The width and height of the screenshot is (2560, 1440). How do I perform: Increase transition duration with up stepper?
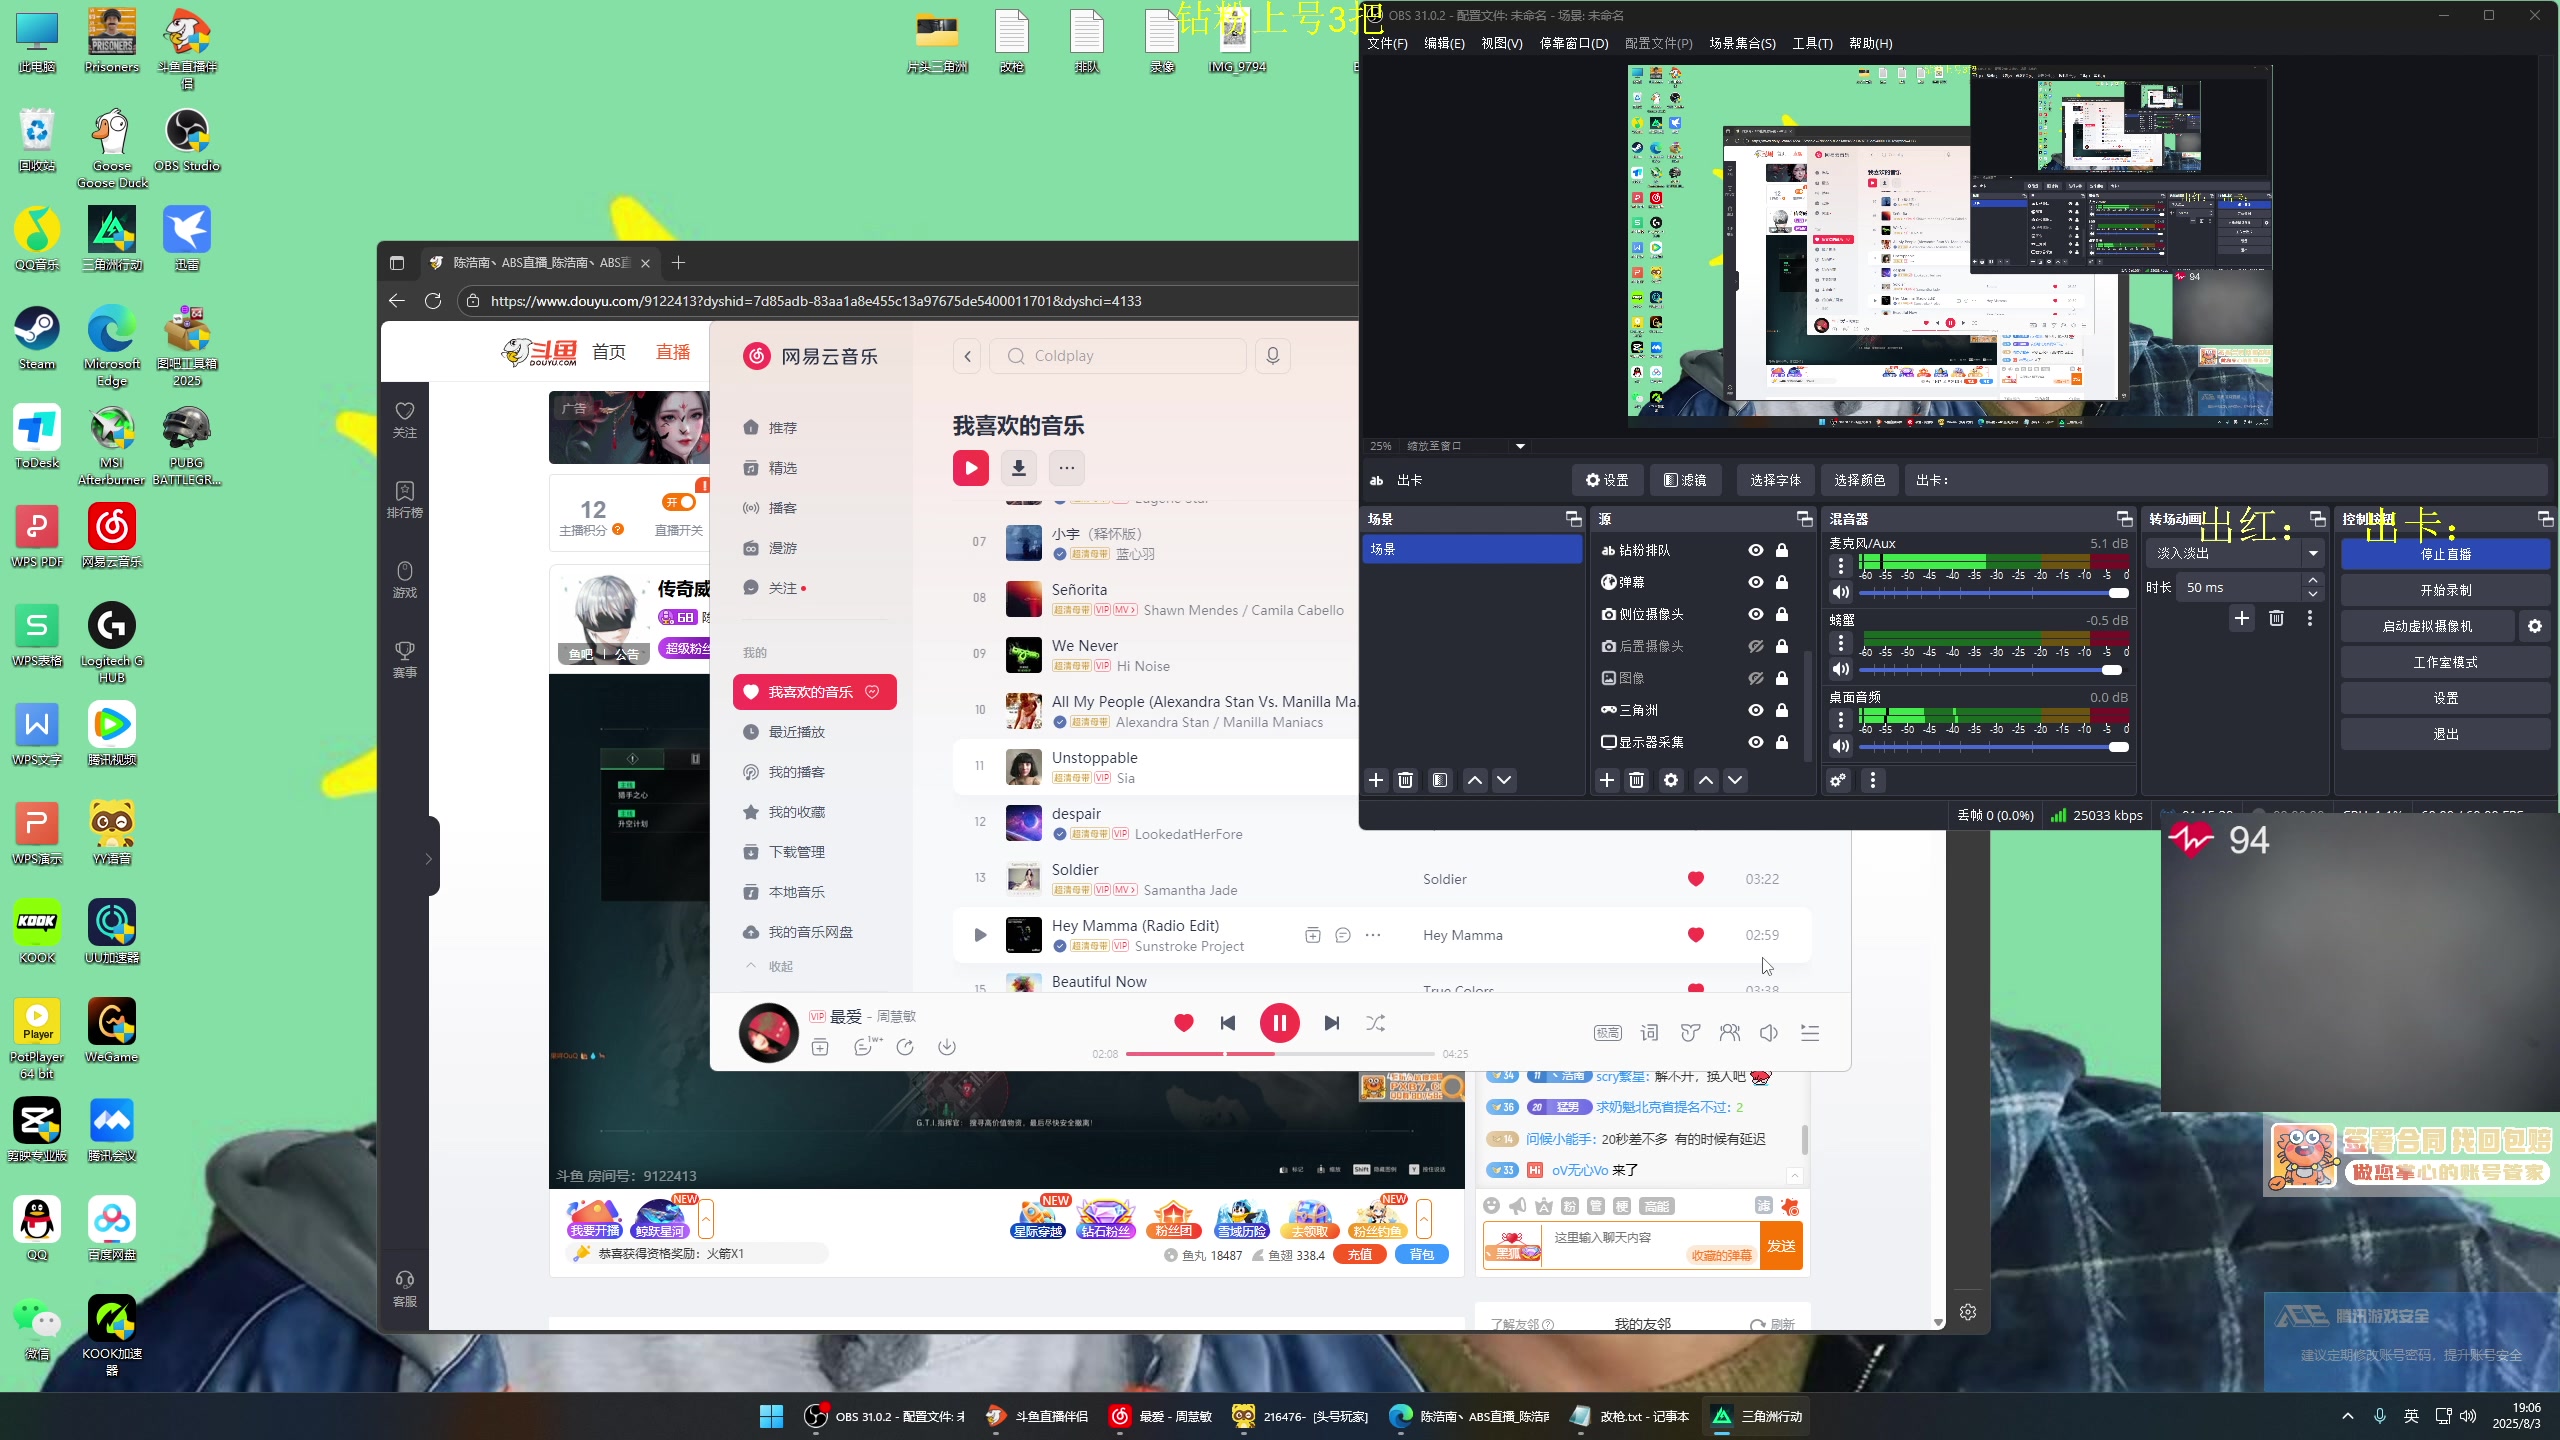pyautogui.click(x=2313, y=580)
